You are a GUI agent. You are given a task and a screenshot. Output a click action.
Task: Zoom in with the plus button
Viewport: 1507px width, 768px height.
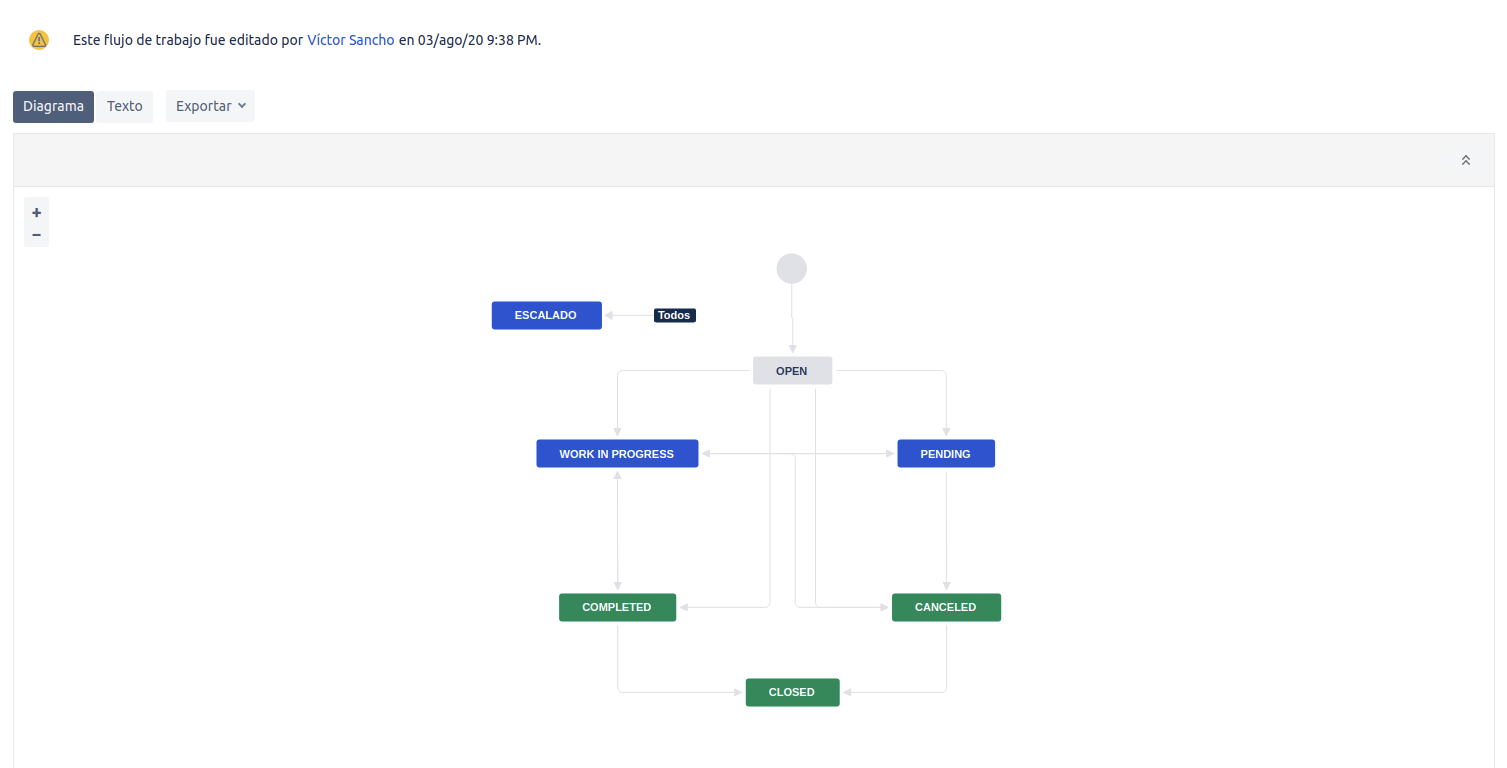pyautogui.click(x=37, y=212)
